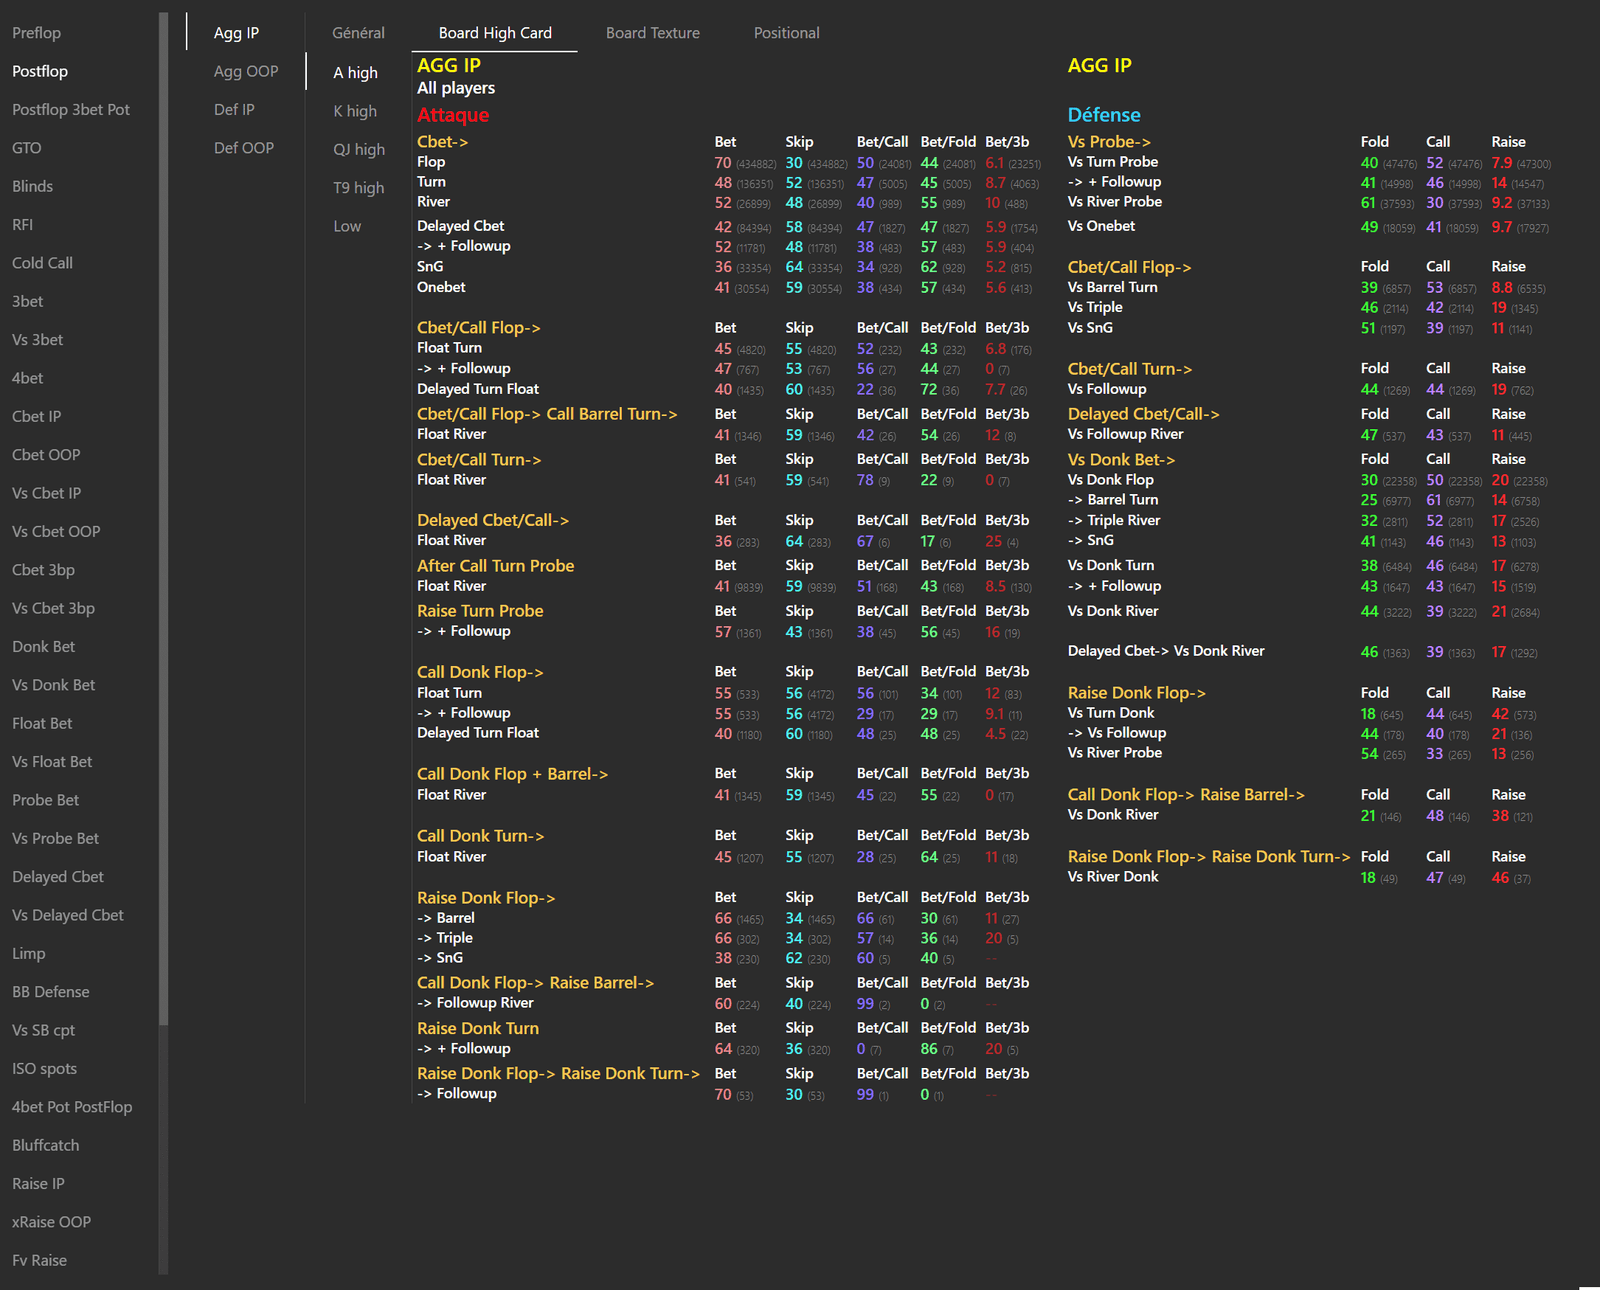Click the left sidebar vertical scrollbar
Screen dimensions: 1600x1290
pyautogui.click(x=163, y=518)
